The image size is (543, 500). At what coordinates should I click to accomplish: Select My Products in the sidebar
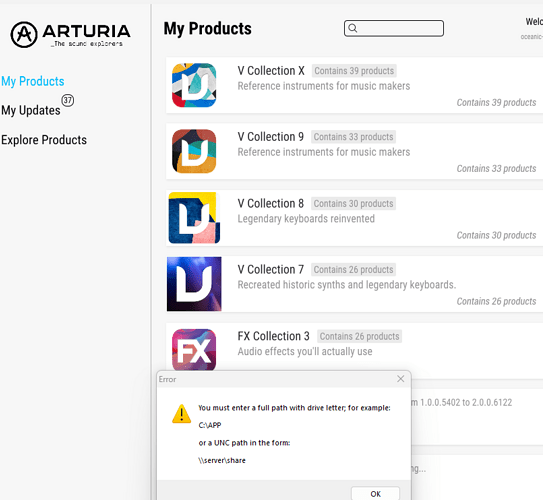pyautogui.click(x=33, y=81)
